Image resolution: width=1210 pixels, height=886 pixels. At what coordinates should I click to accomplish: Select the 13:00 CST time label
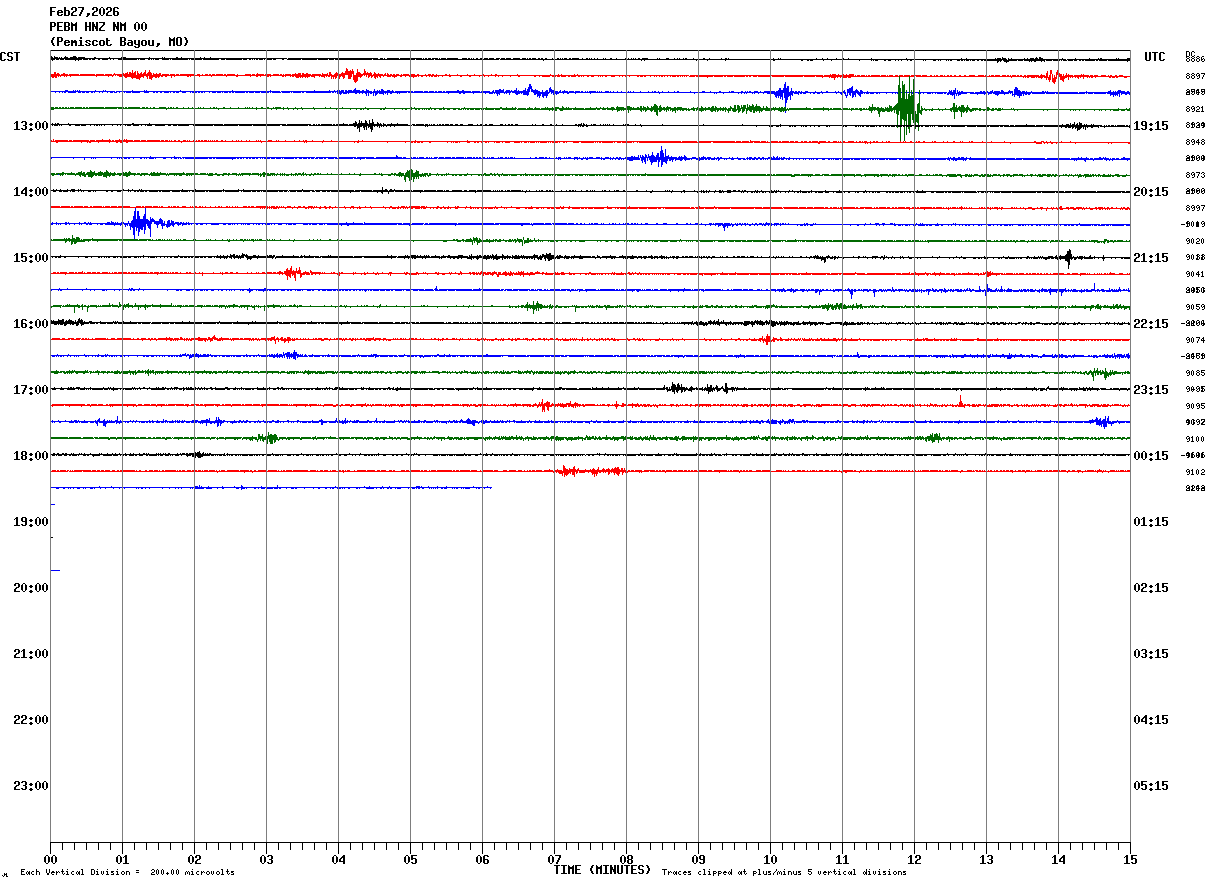30,126
